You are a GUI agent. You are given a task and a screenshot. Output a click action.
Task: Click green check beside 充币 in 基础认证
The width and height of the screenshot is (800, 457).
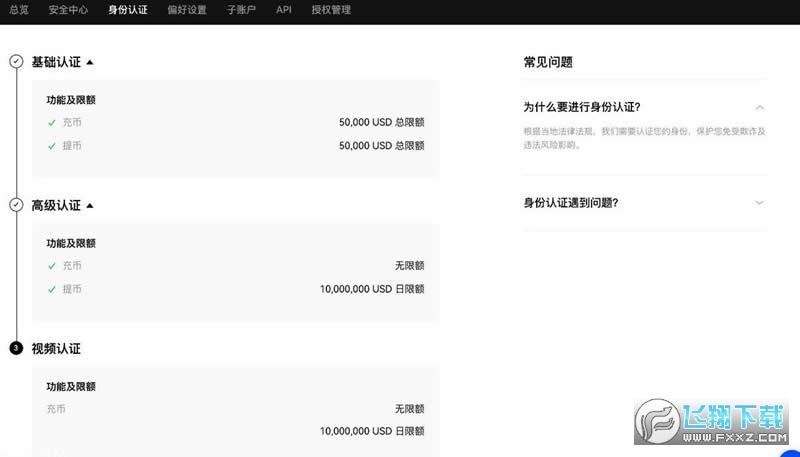pyautogui.click(x=51, y=123)
